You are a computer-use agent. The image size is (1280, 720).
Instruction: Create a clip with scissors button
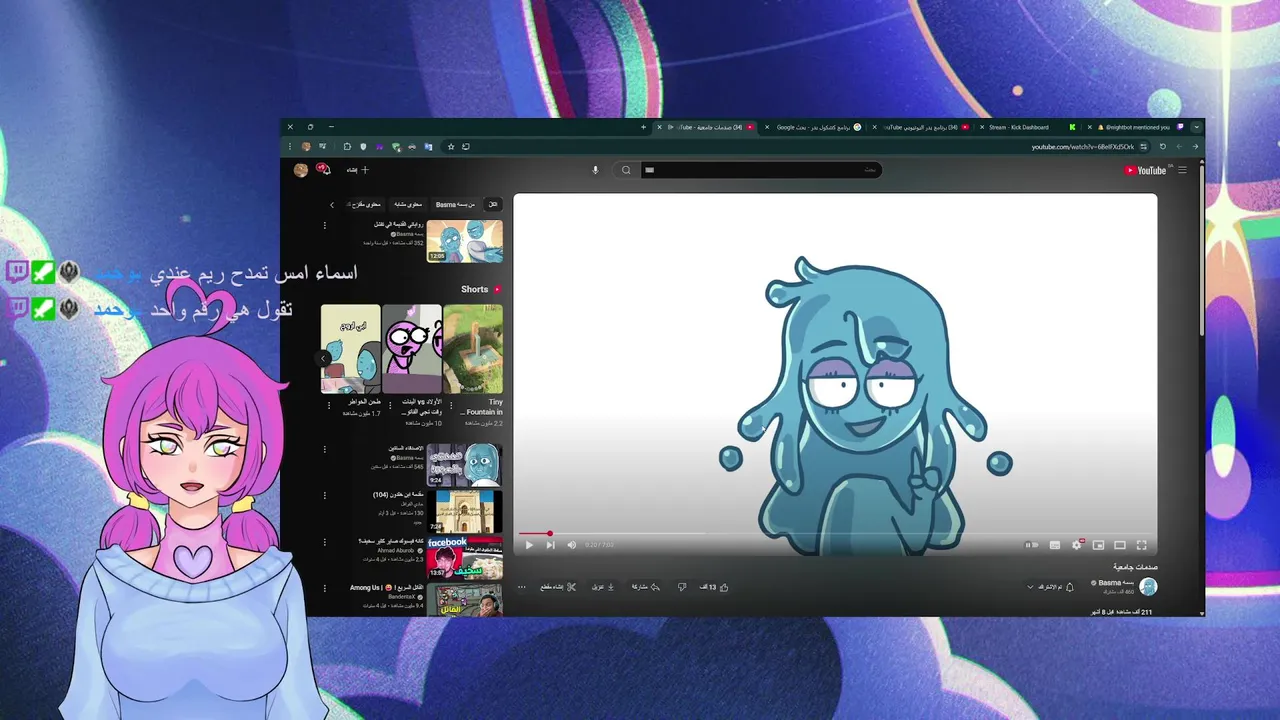click(x=558, y=587)
